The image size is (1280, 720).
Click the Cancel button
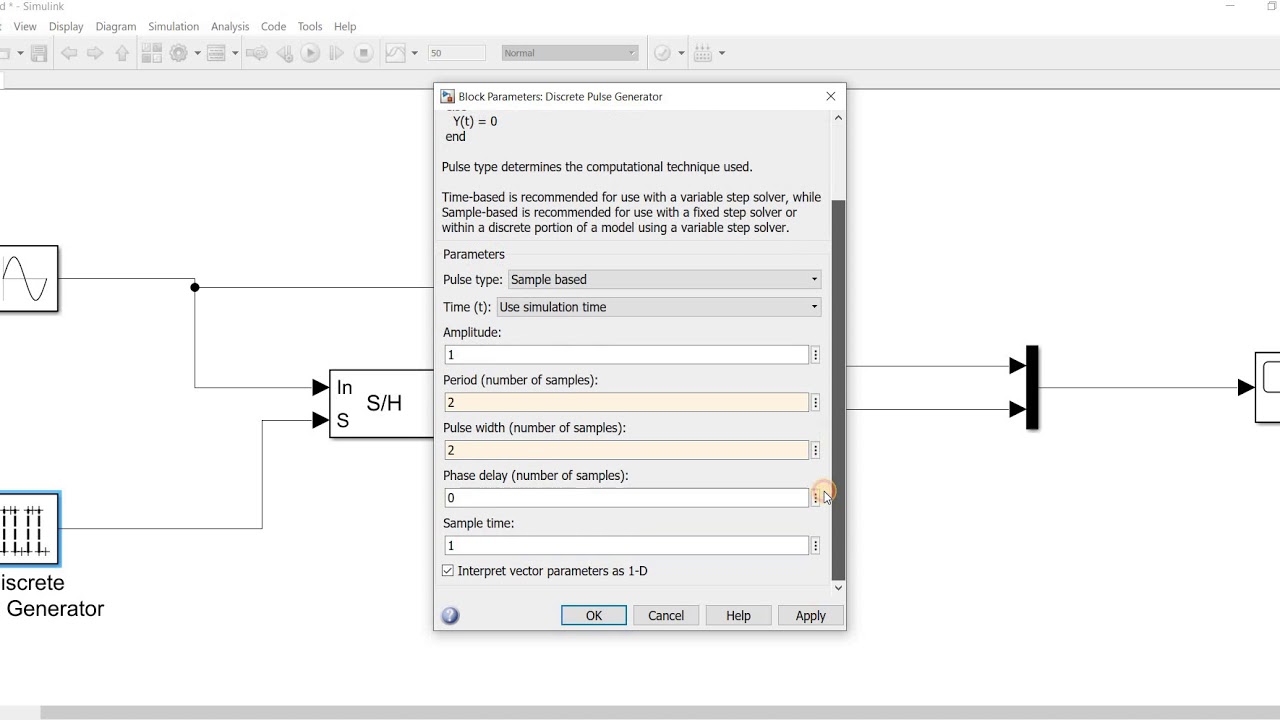tap(666, 616)
